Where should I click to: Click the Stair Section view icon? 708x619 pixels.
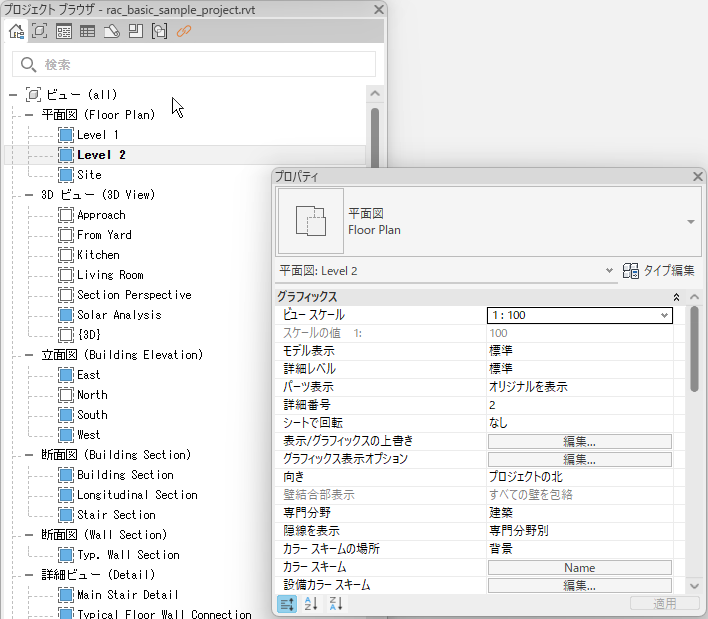coord(66,515)
